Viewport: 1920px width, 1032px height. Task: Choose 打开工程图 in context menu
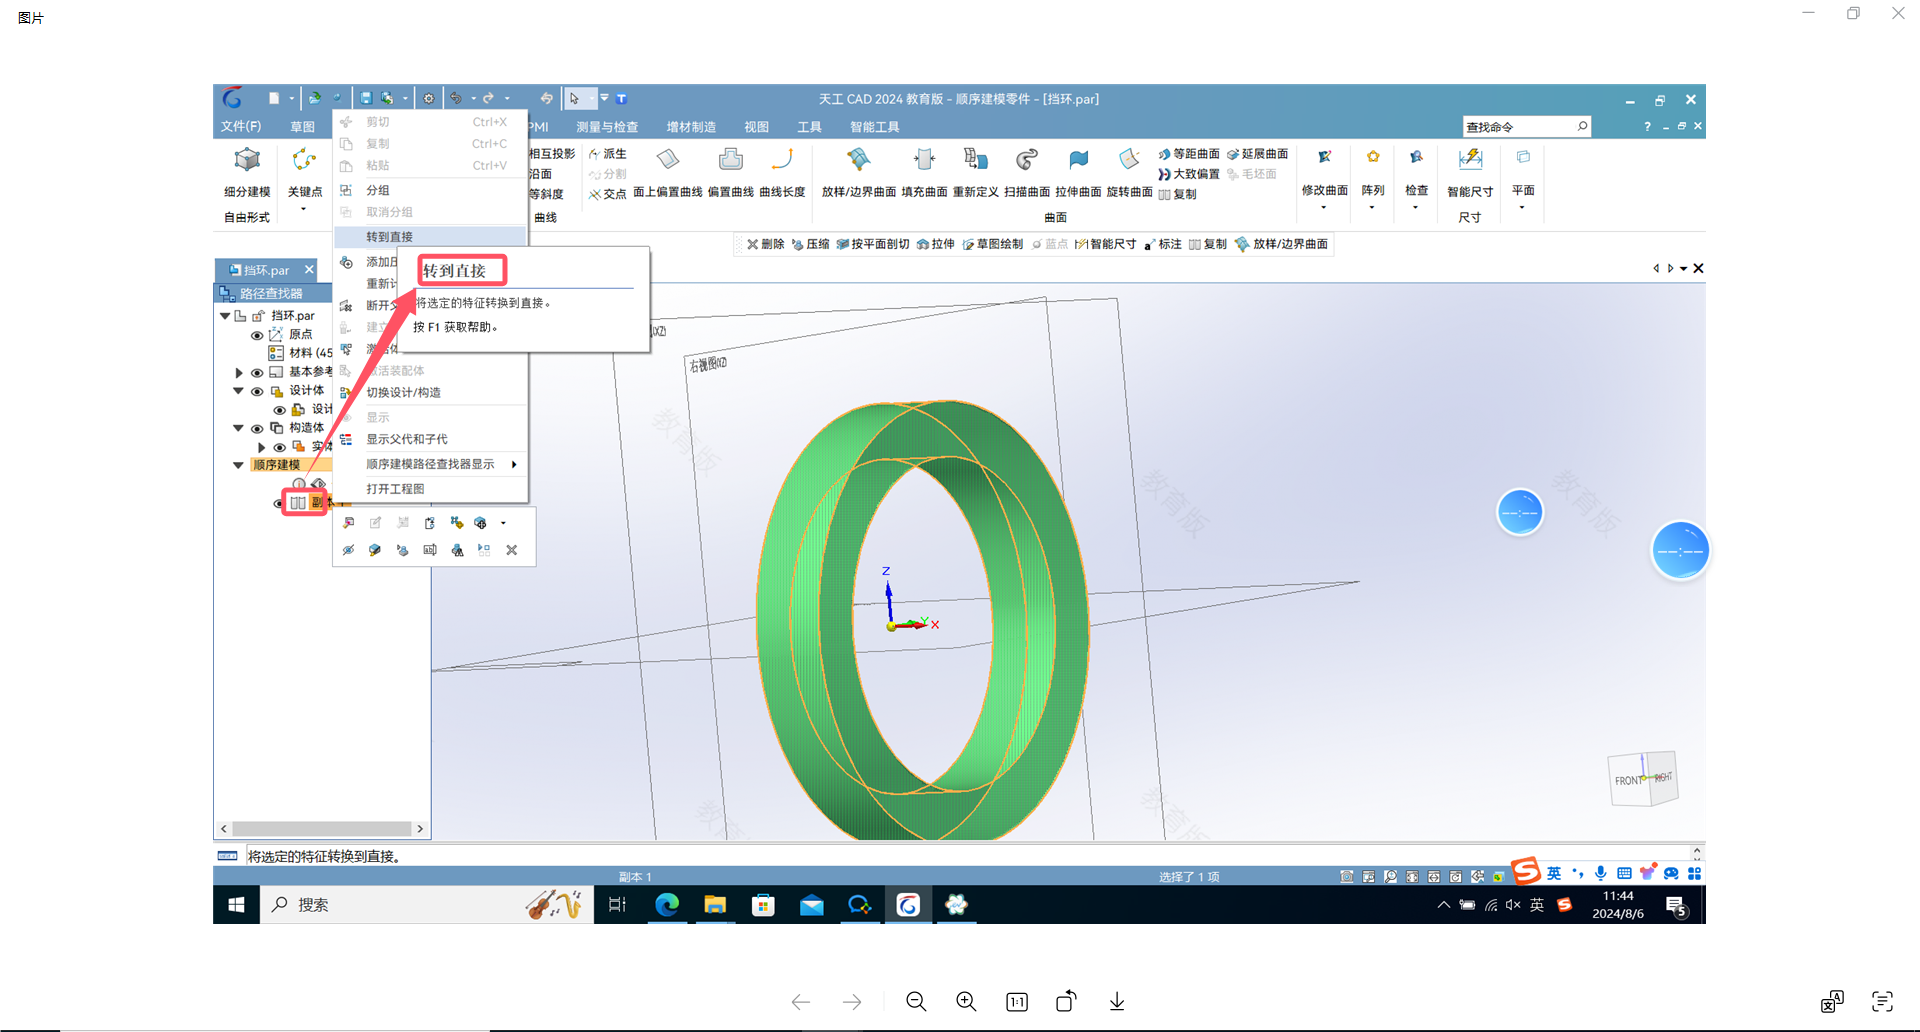click(430, 489)
